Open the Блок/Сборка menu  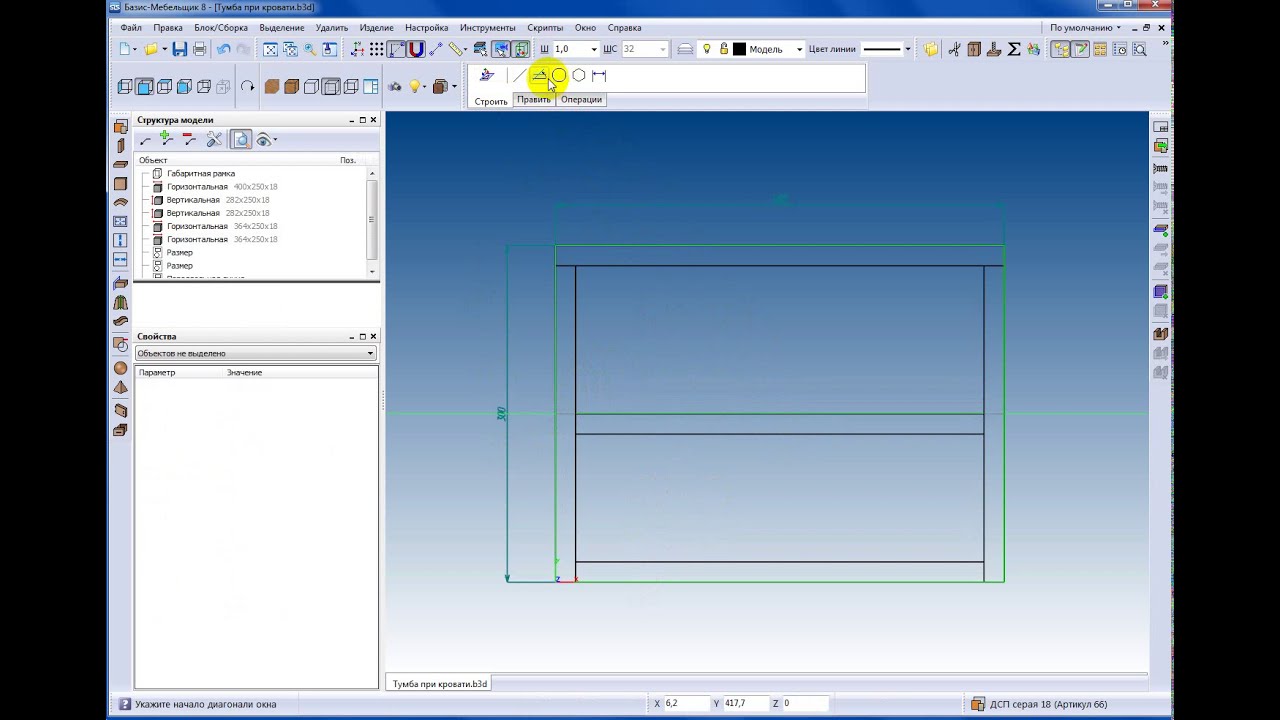pyautogui.click(x=221, y=28)
